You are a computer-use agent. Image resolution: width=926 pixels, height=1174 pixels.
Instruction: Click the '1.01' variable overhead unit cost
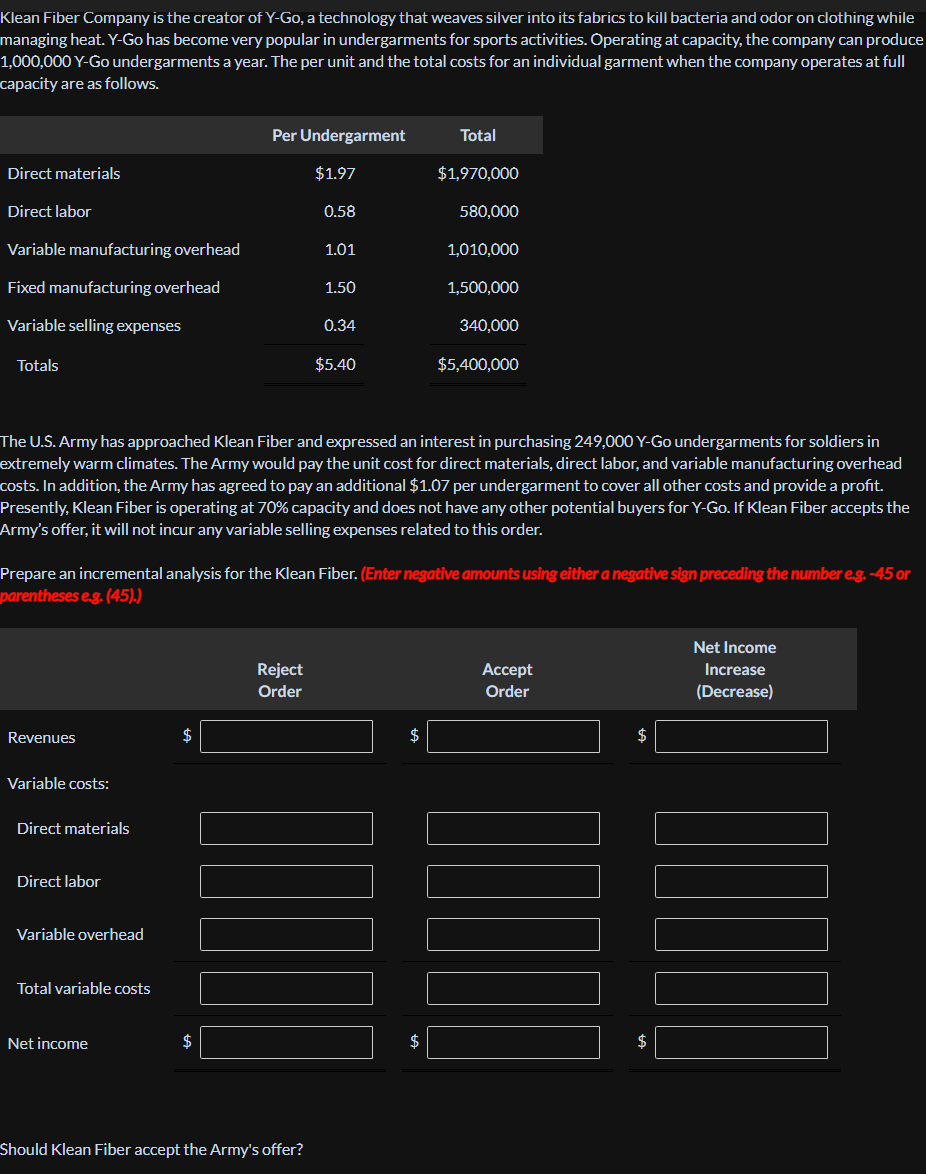click(x=340, y=249)
